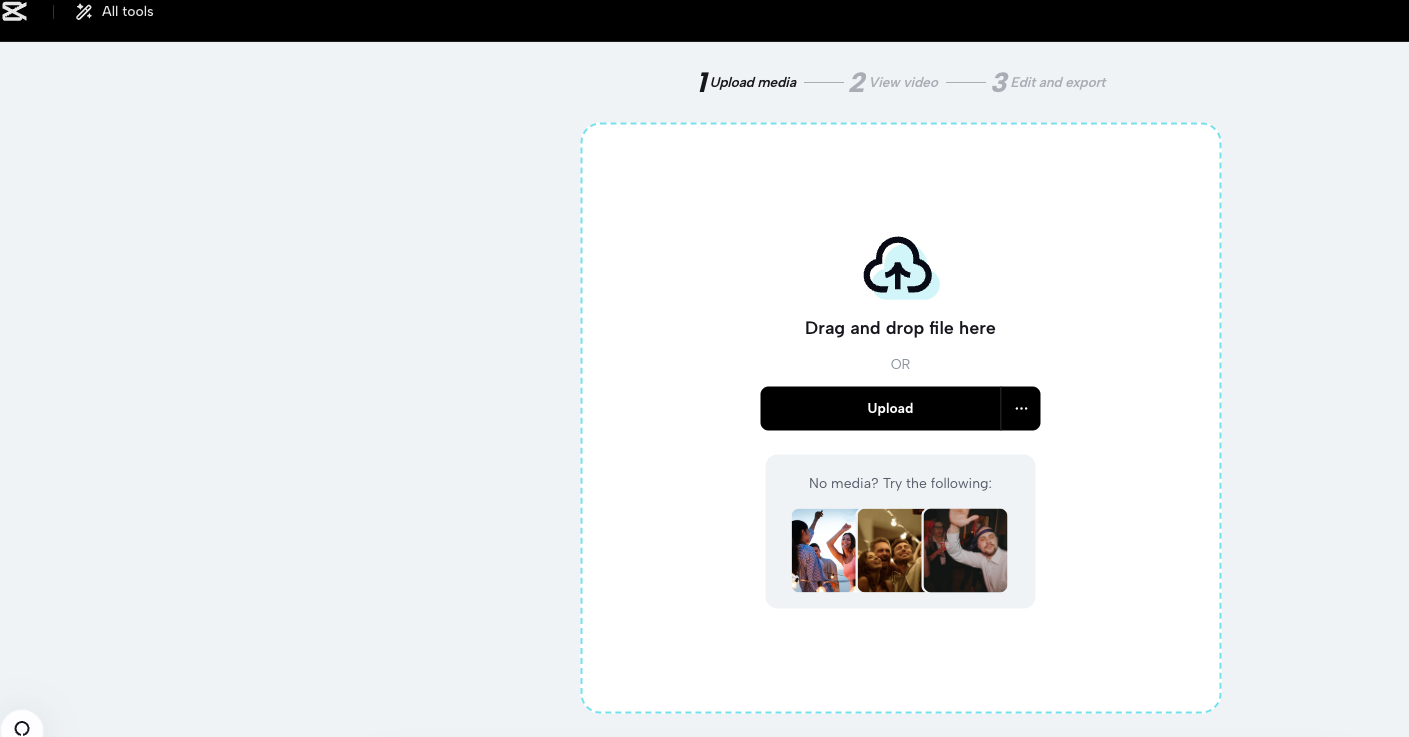Image resolution: width=1409 pixels, height=737 pixels.
Task: Click the cloud upload icon
Action: pyautogui.click(x=898, y=266)
